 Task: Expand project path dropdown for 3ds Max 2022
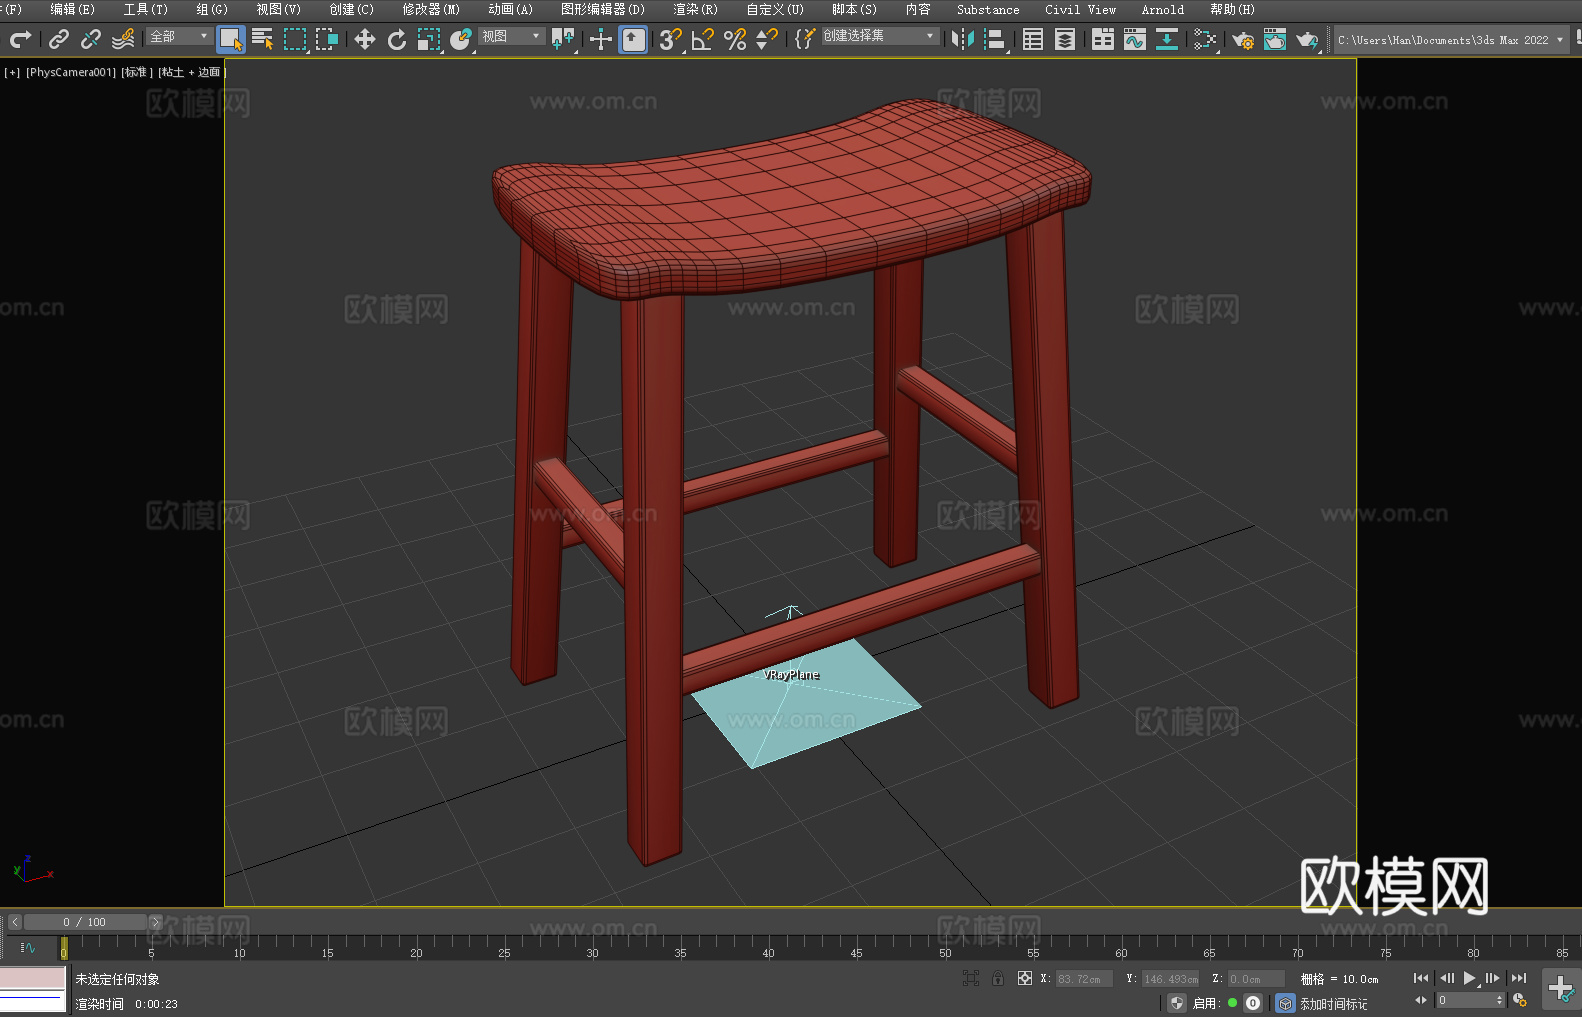click(1559, 40)
